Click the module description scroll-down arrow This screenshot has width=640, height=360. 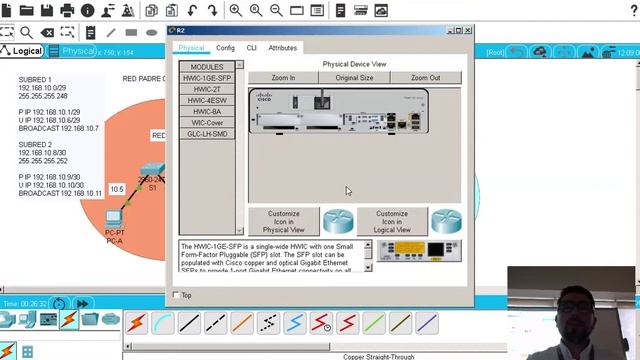click(368, 267)
